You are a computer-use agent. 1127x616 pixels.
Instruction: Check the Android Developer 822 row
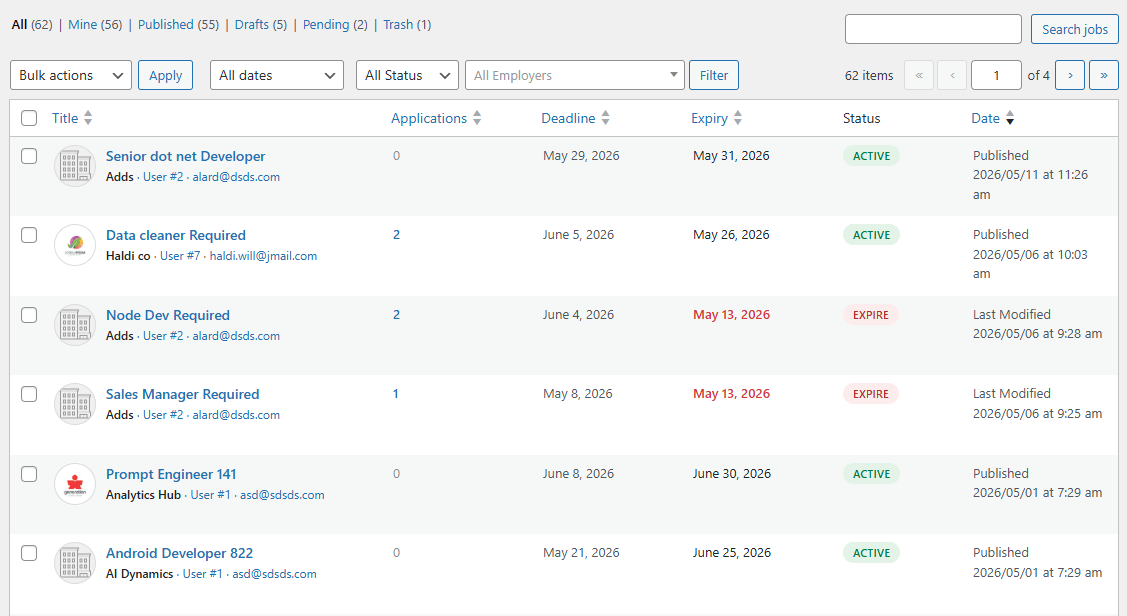coord(29,553)
